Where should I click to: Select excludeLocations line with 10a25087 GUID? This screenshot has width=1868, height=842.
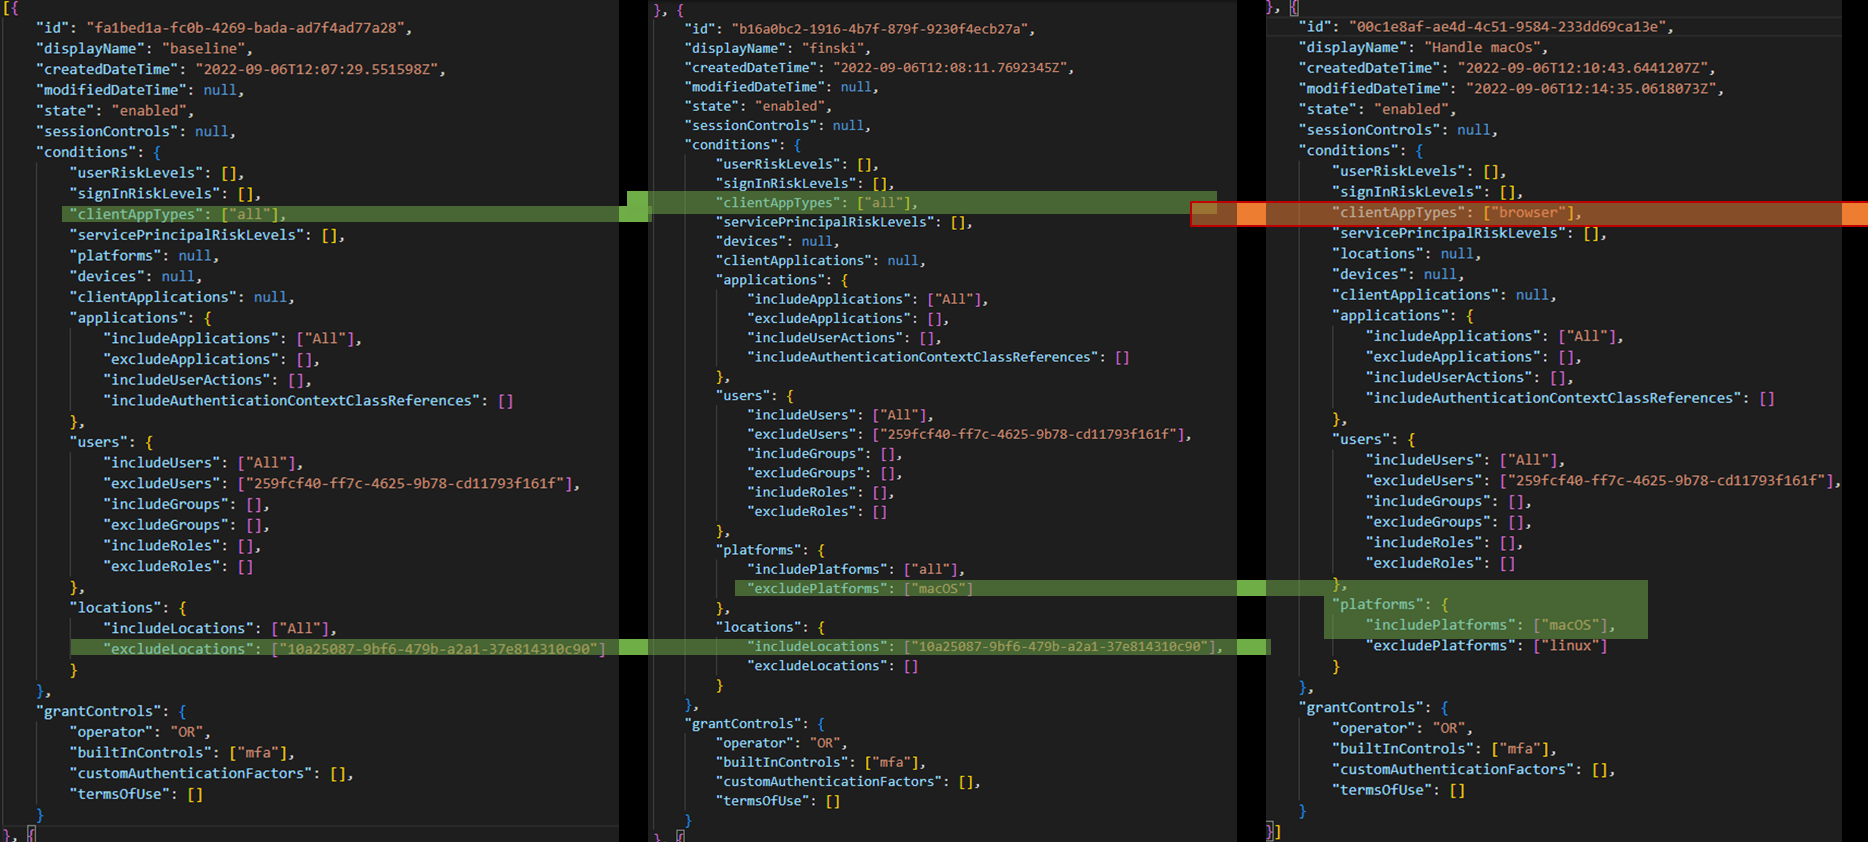coord(354,649)
